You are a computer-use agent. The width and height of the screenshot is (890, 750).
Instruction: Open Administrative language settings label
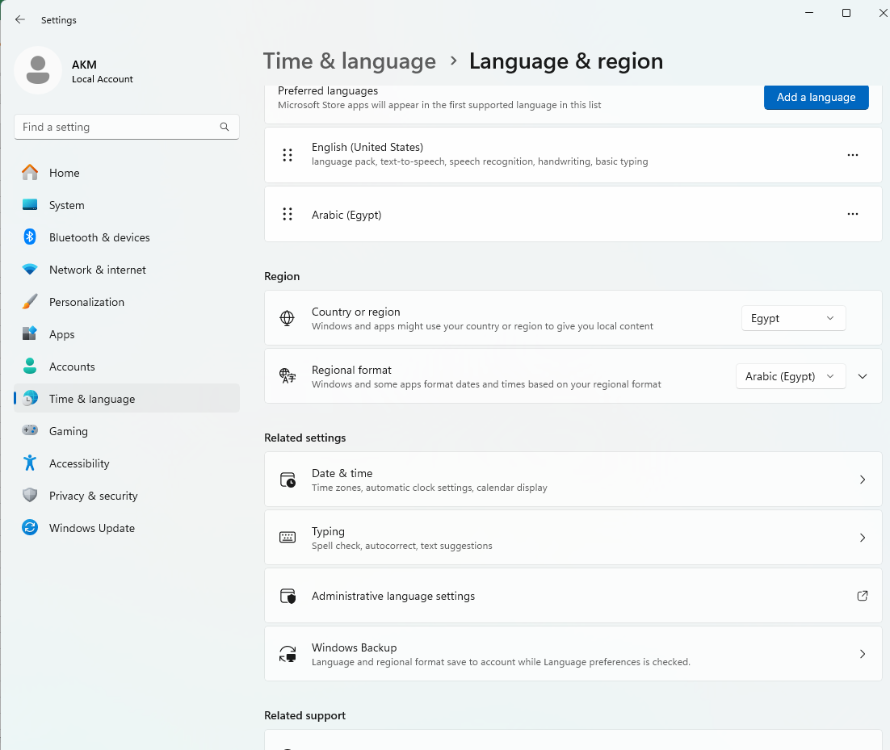393,596
